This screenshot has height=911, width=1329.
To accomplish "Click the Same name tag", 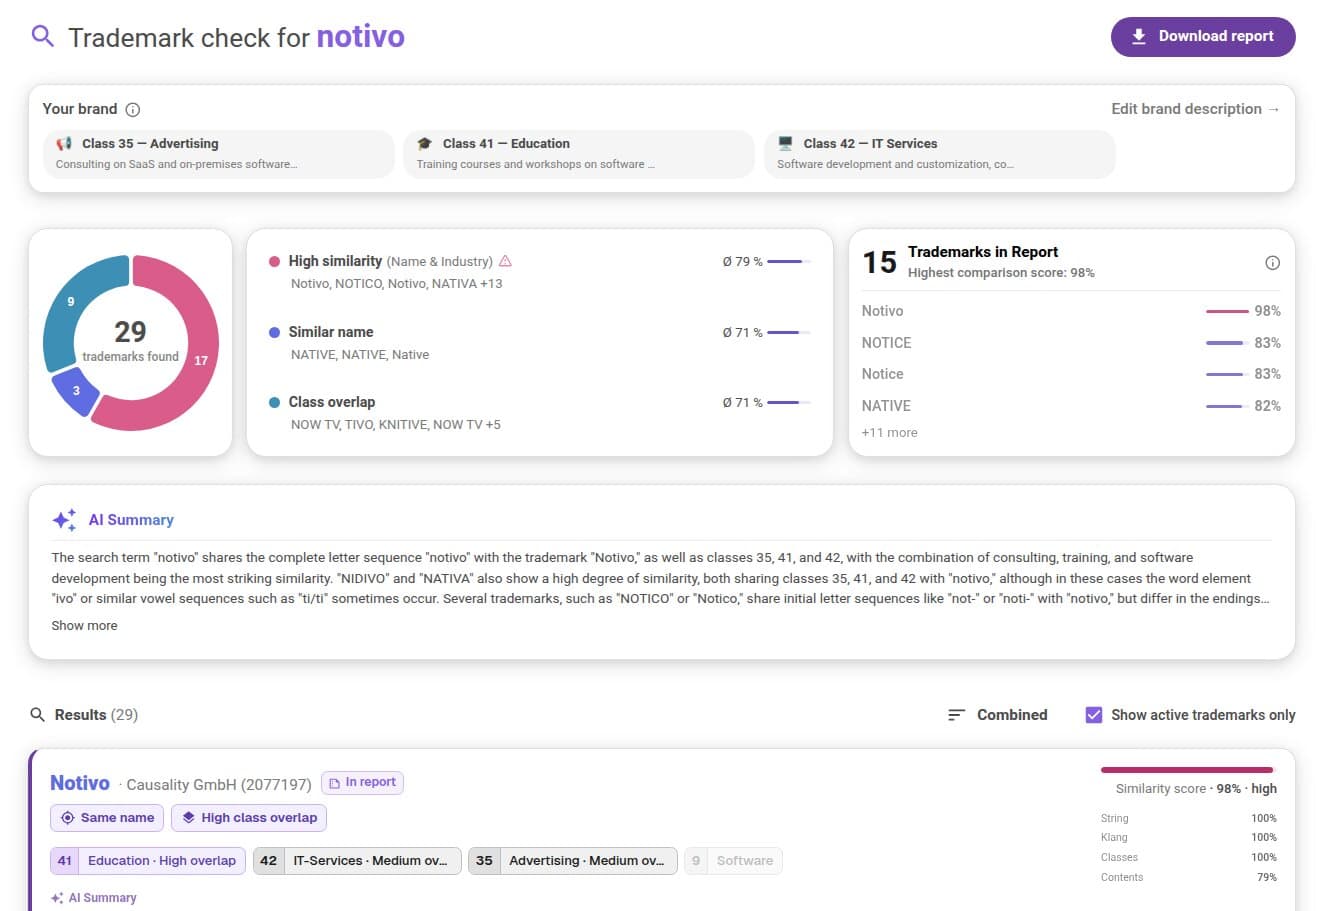I will [x=106, y=818].
